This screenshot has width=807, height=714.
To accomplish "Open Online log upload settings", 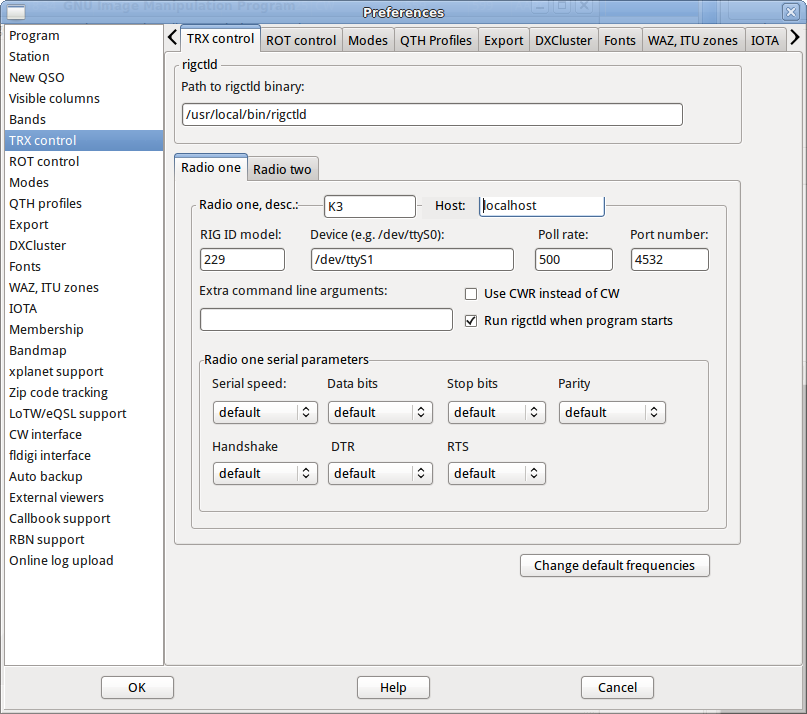I will [61, 560].
